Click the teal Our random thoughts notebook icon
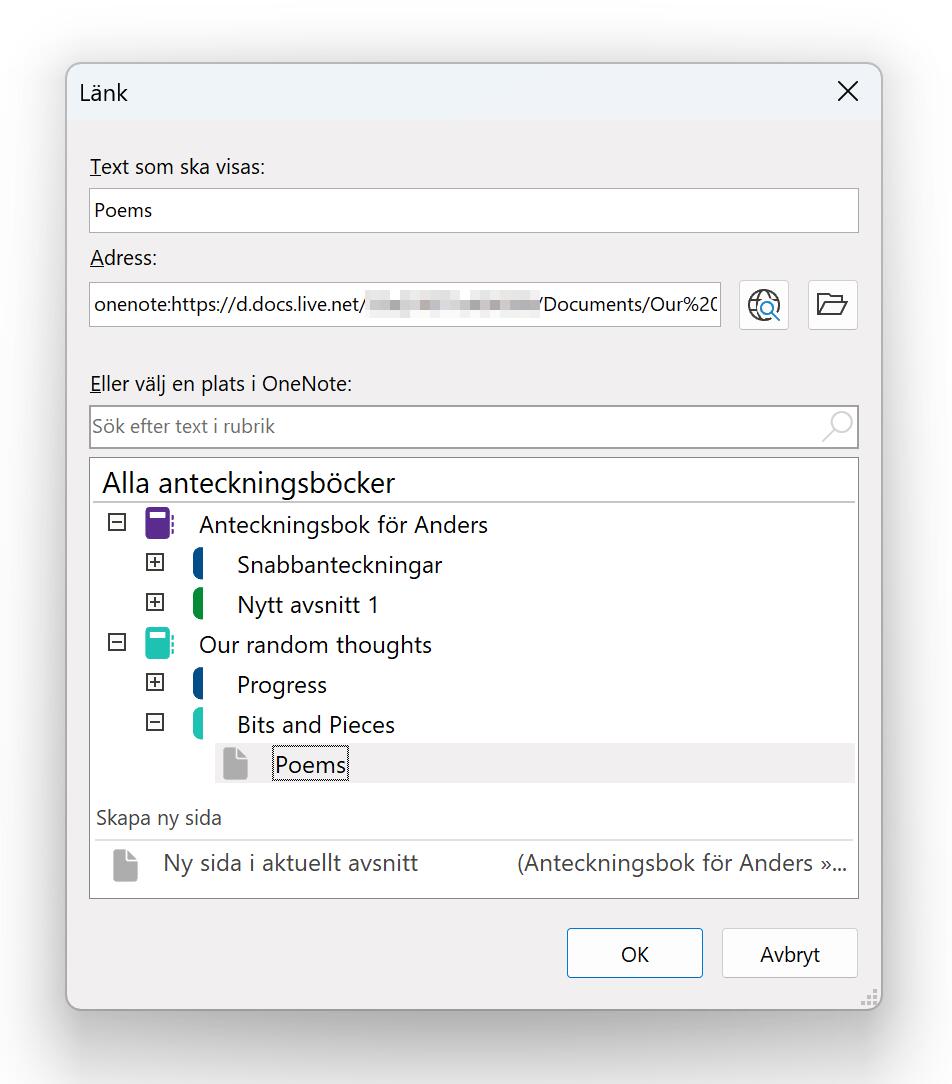This screenshot has width=952, height=1084. (x=158, y=644)
